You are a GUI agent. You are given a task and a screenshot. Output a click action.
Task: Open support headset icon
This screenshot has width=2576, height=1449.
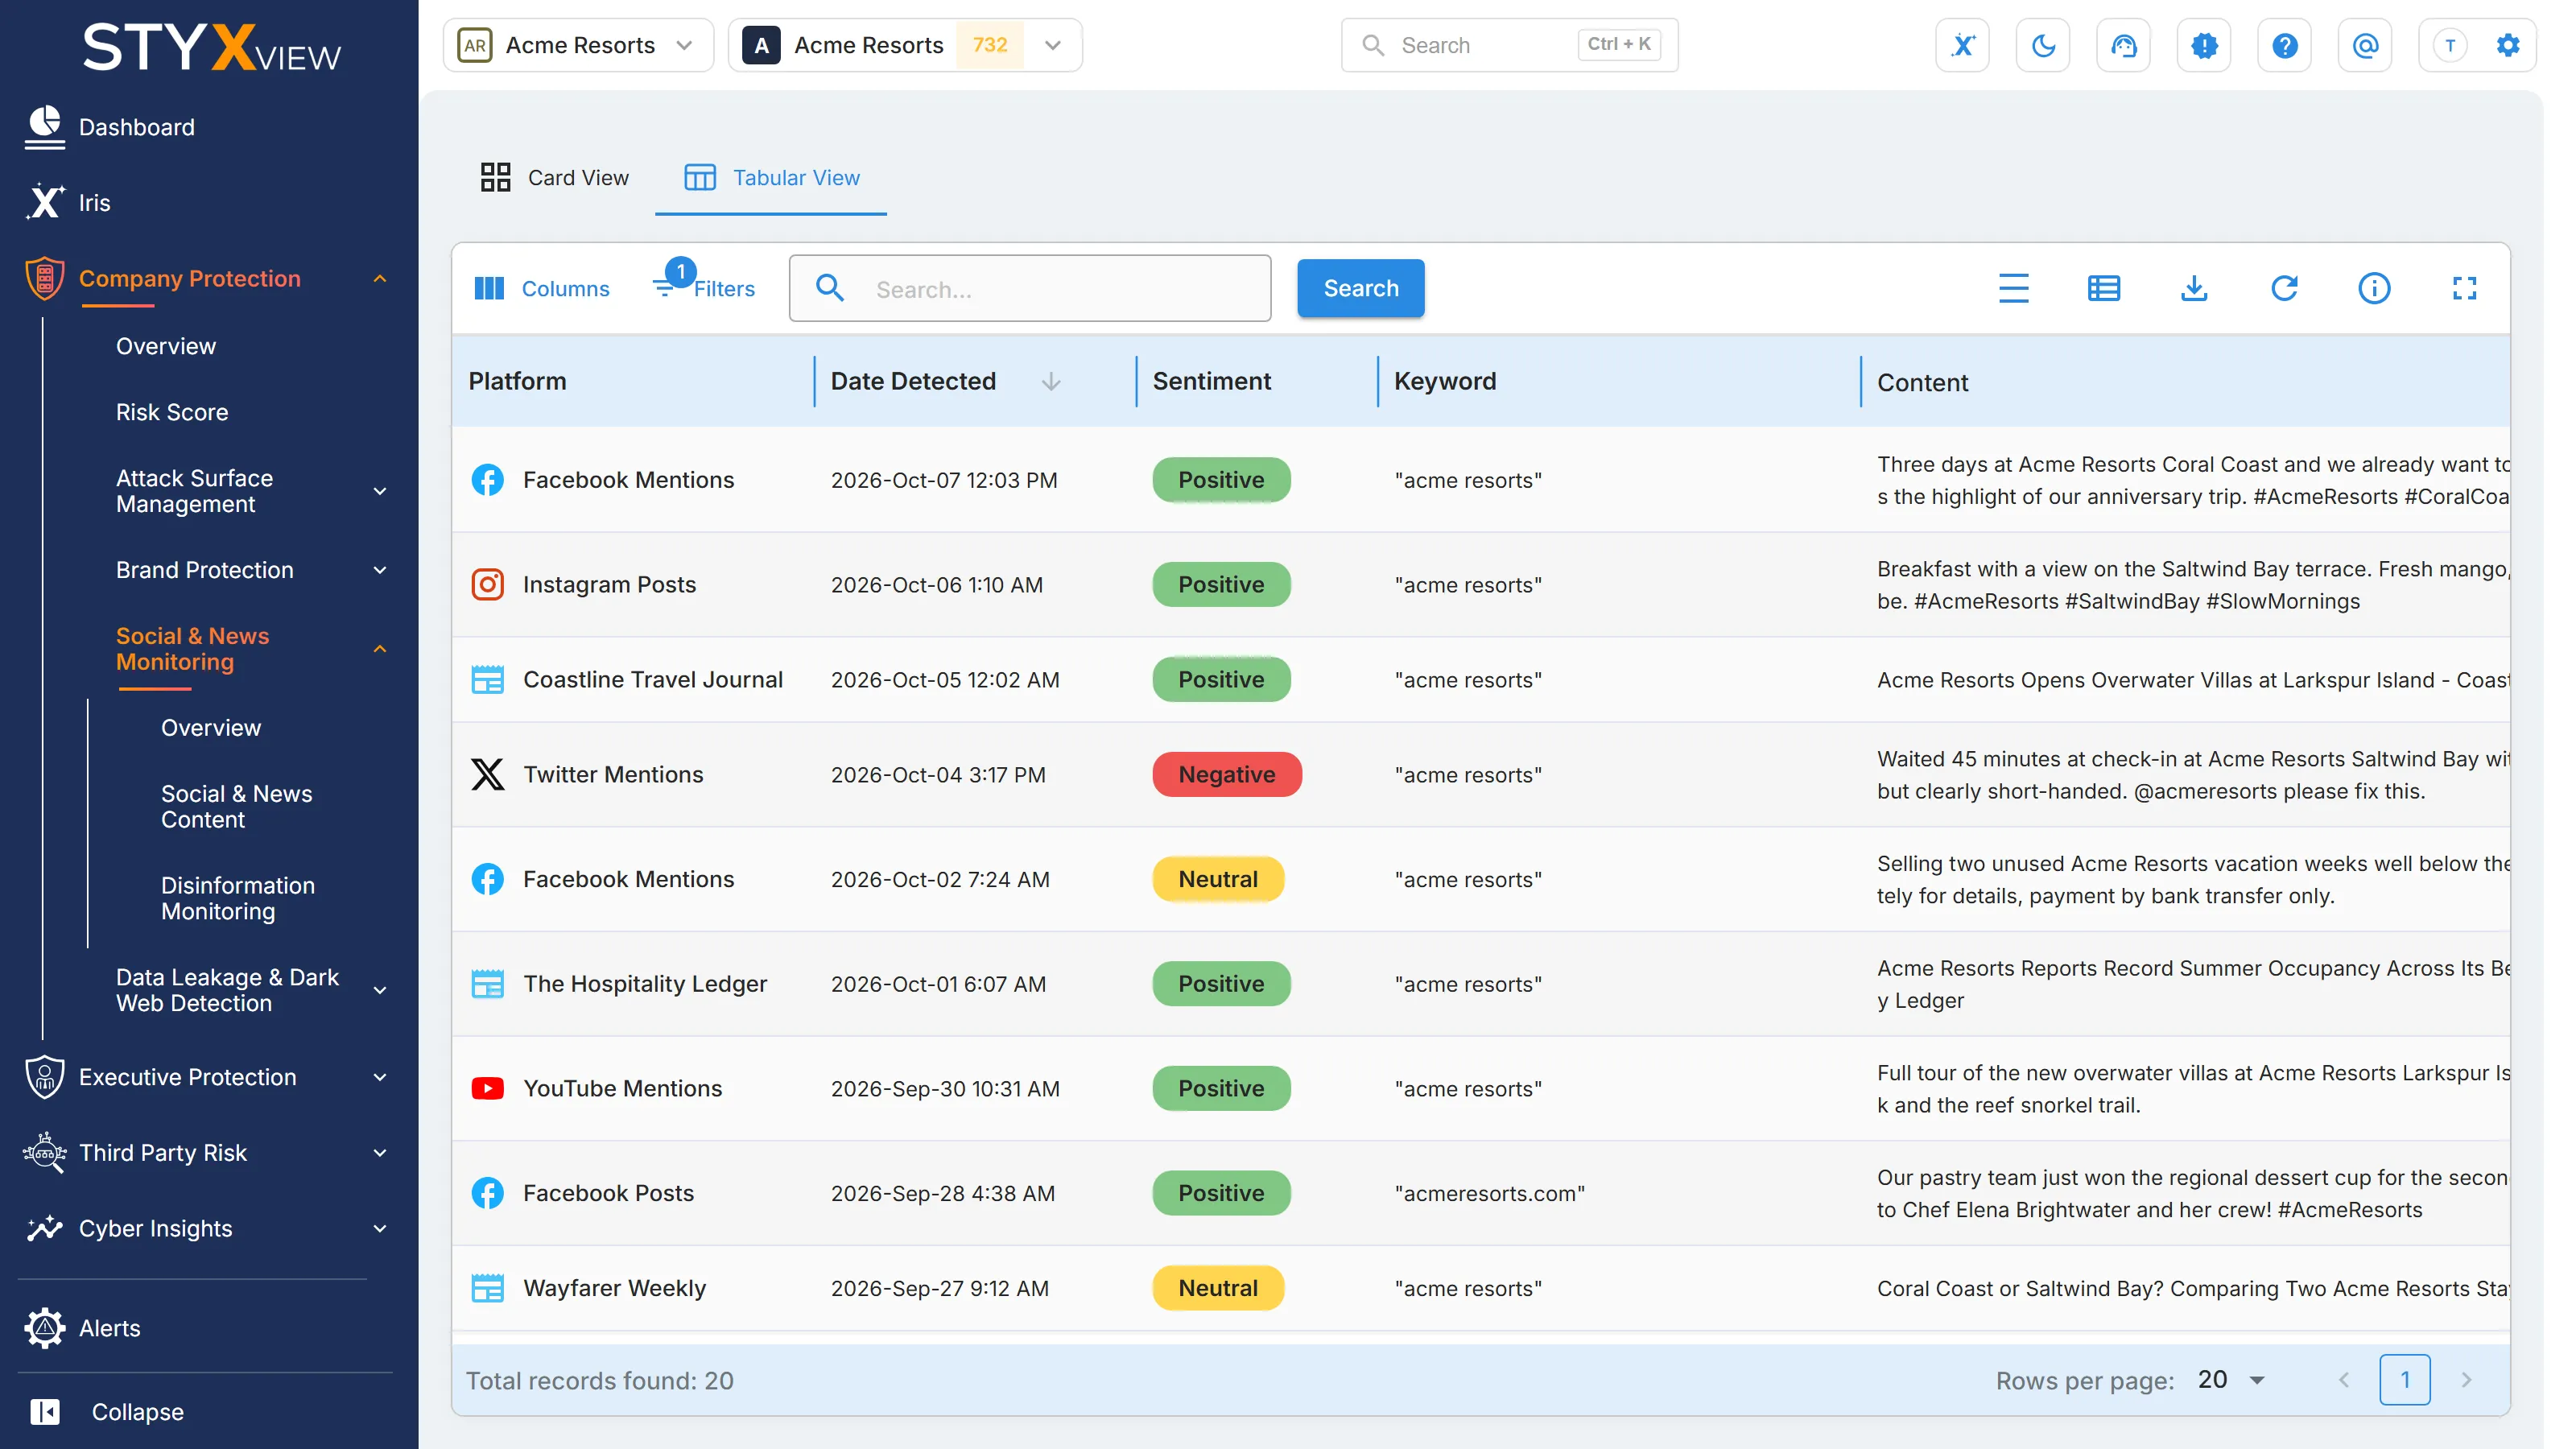pyautogui.click(x=2123, y=45)
